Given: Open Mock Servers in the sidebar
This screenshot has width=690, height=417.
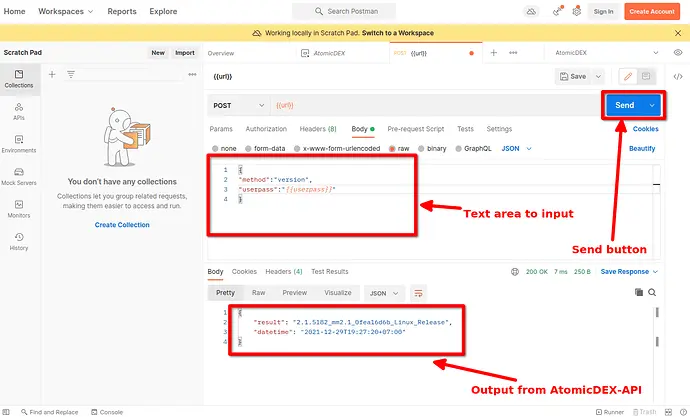Looking at the screenshot, I should click(x=19, y=176).
